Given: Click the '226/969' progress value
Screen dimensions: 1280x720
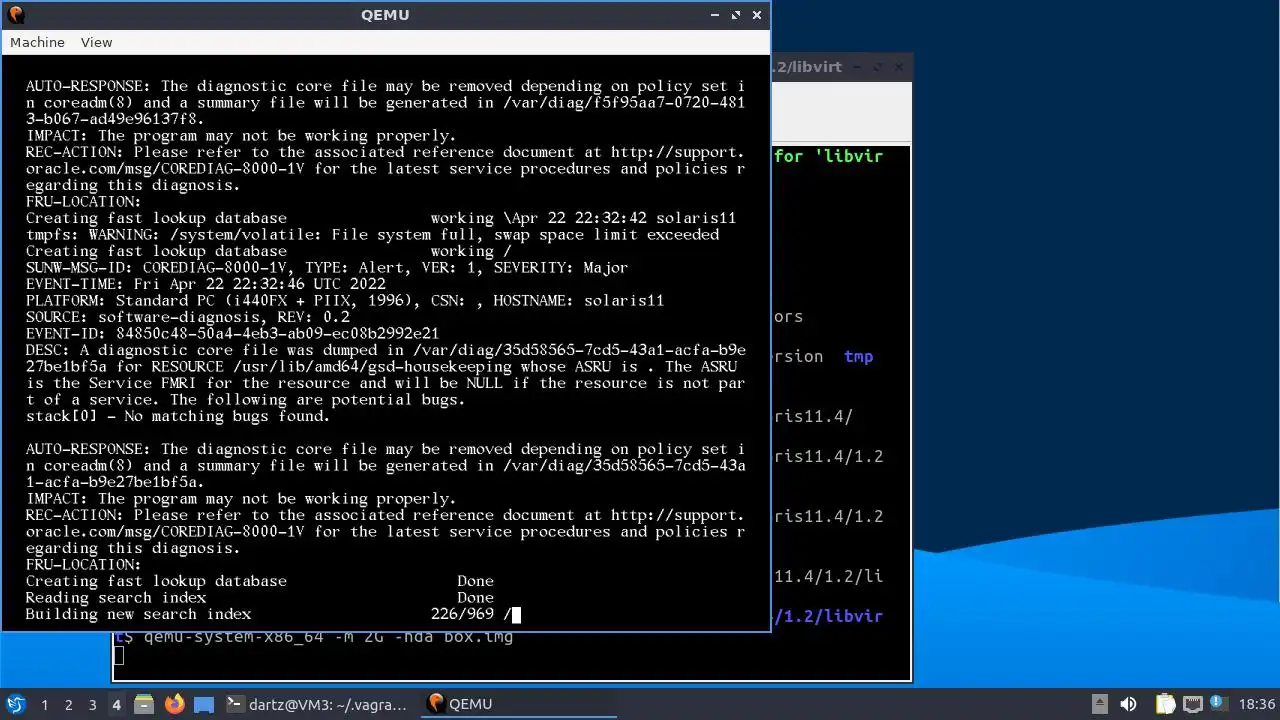Looking at the screenshot, I should pyautogui.click(x=462, y=614).
